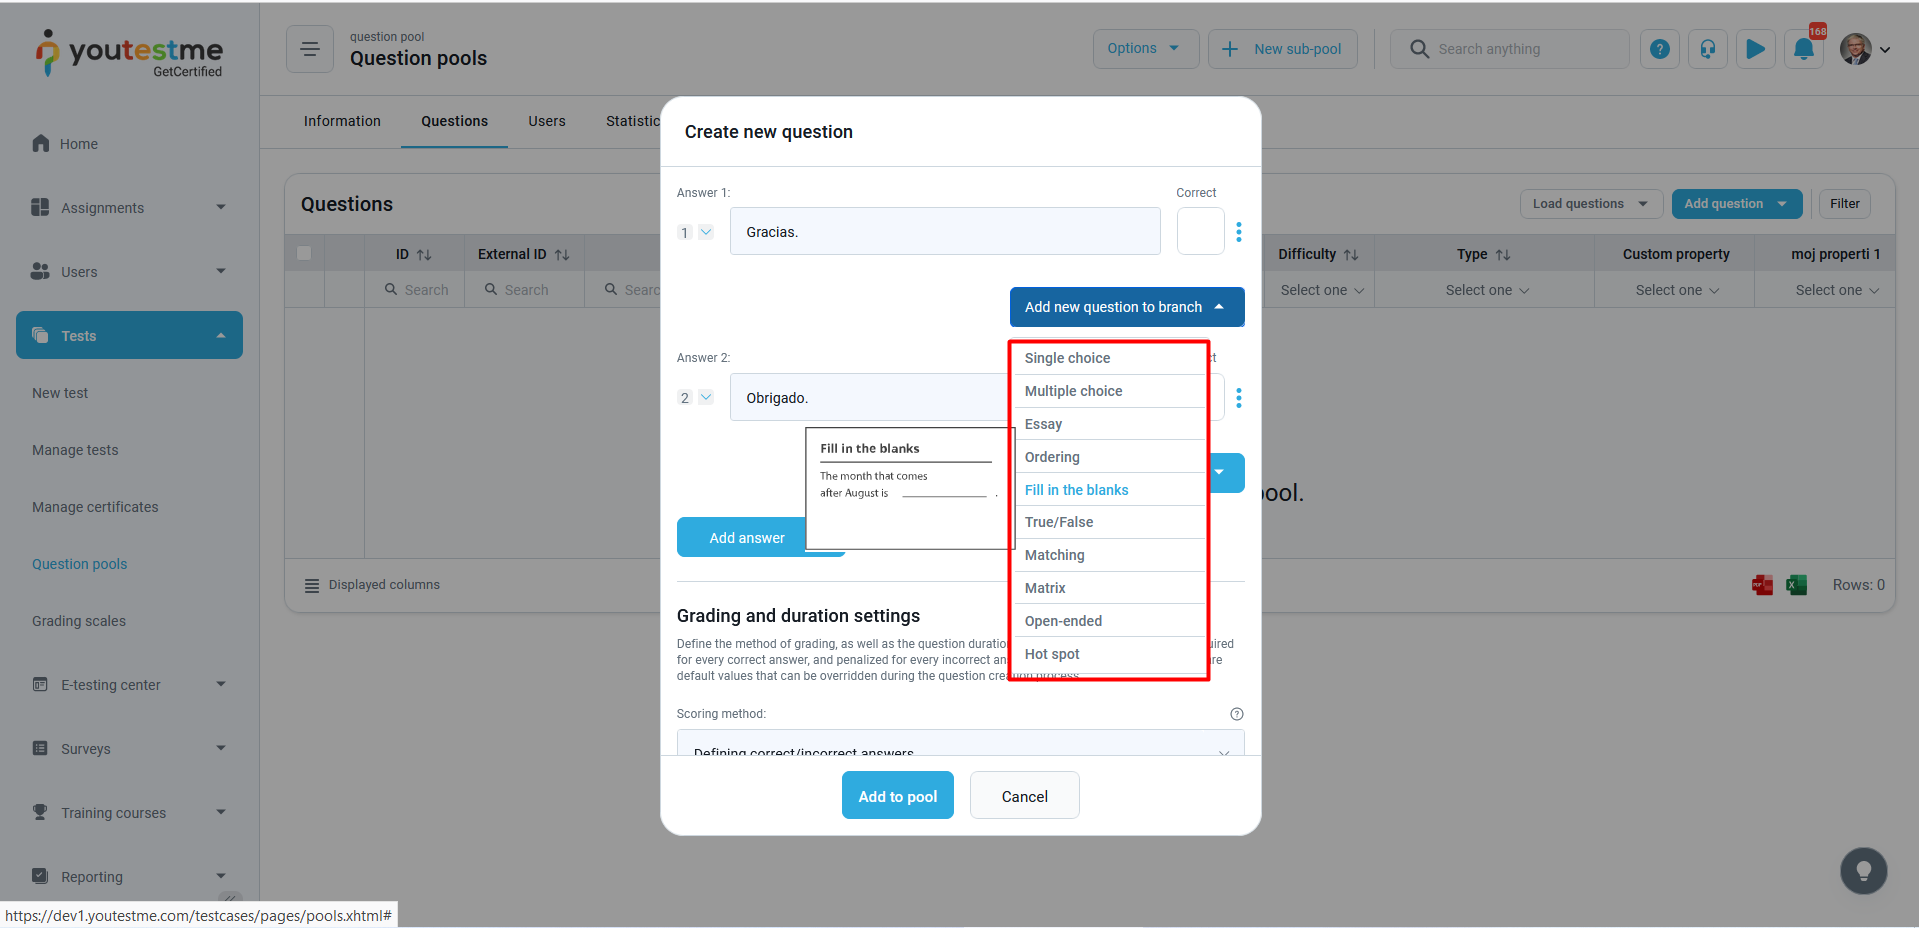1919x928 pixels.
Task: Export the questions table to Excel
Action: click(x=1797, y=585)
